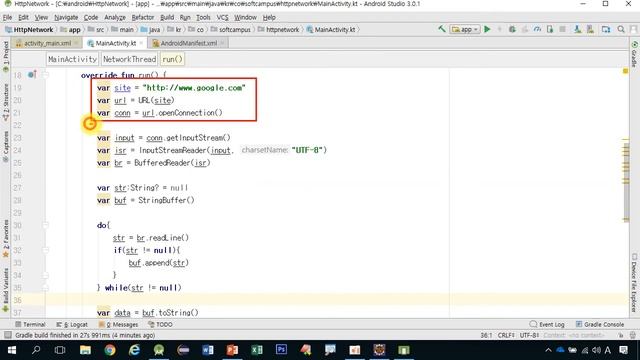The image size is (640, 360).
Task: Toggle the Structure tool window sidebar
Action: click(6, 102)
